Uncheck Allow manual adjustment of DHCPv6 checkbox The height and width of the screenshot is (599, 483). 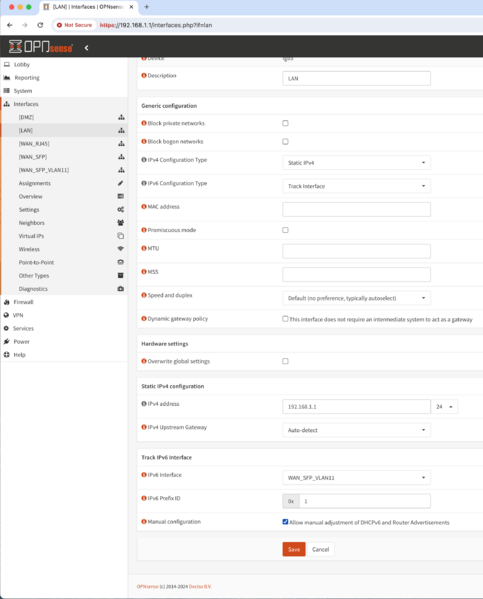click(285, 521)
